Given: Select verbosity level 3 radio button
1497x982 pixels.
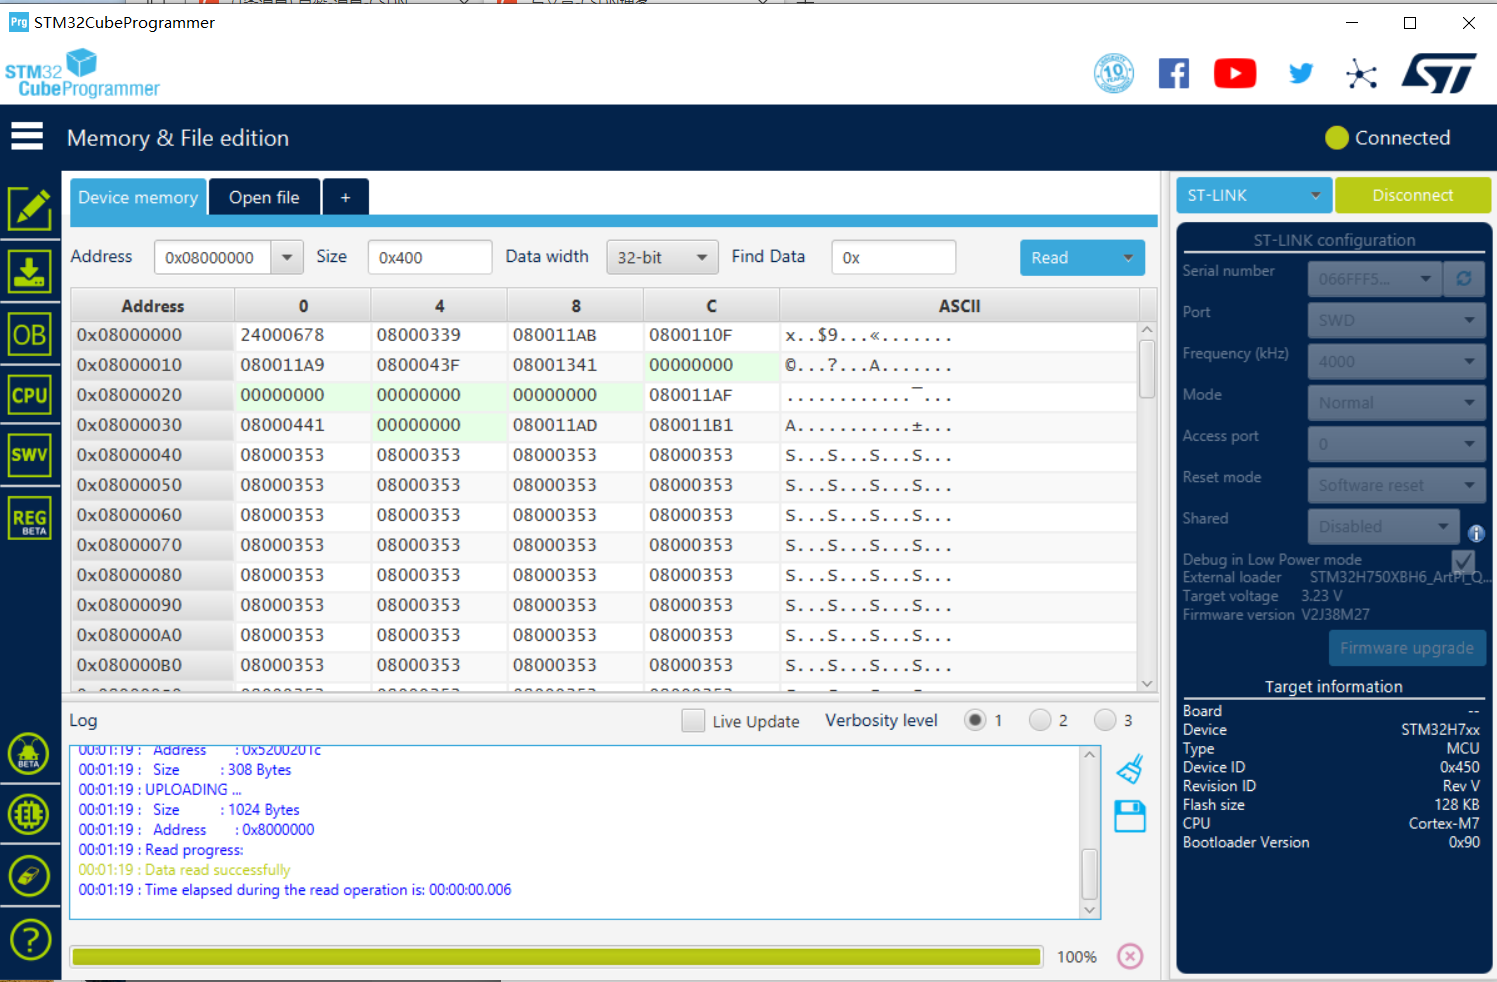Looking at the screenshot, I should pos(1105,720).
